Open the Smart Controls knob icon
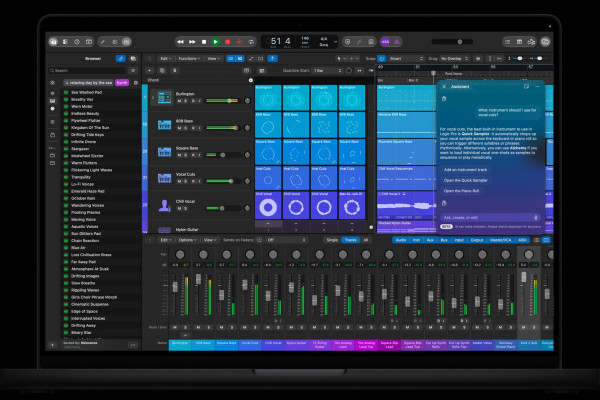The height and width of the screenshot is (400, 600). click(114, 42)
